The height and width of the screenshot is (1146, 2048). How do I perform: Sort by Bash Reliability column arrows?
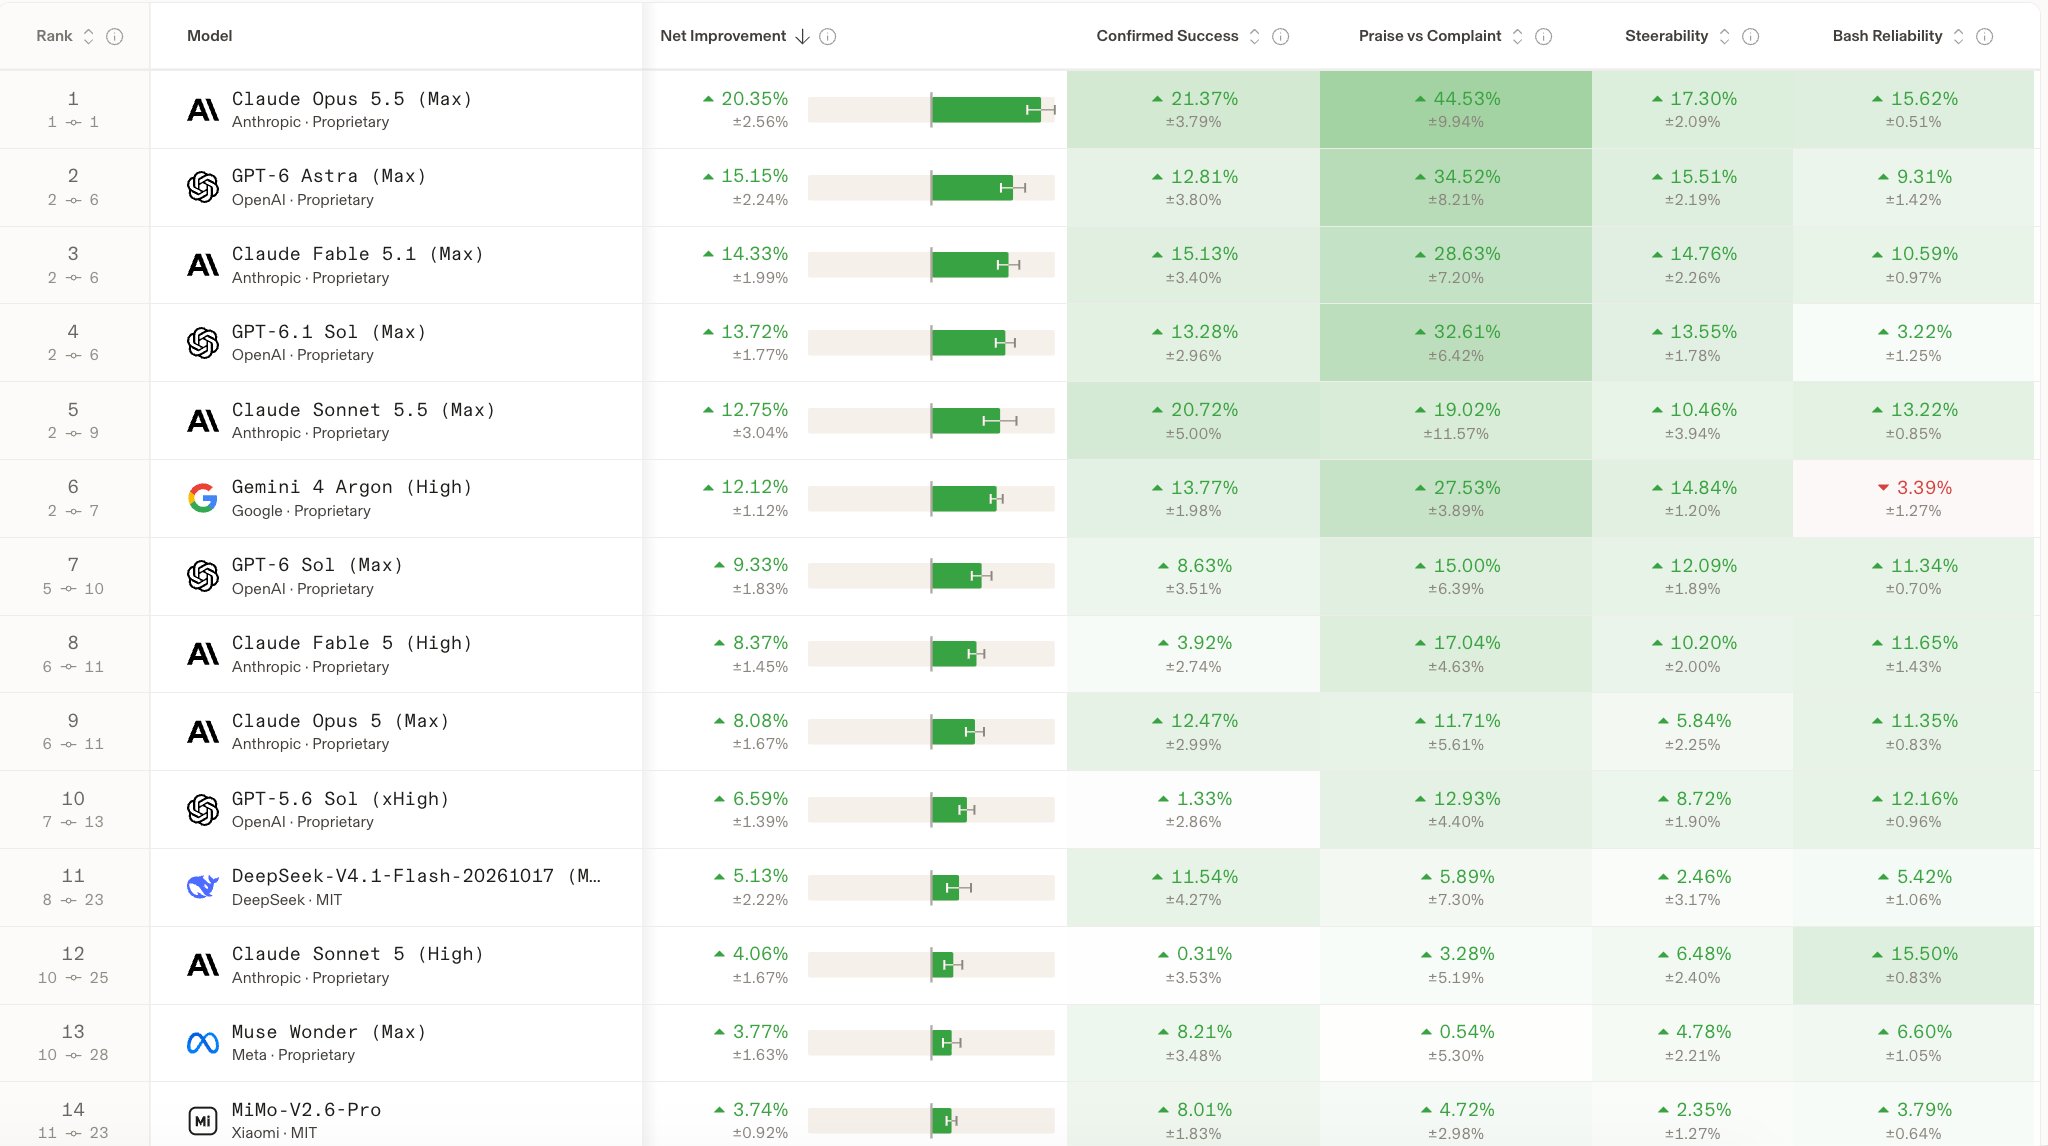point(1959,36)
